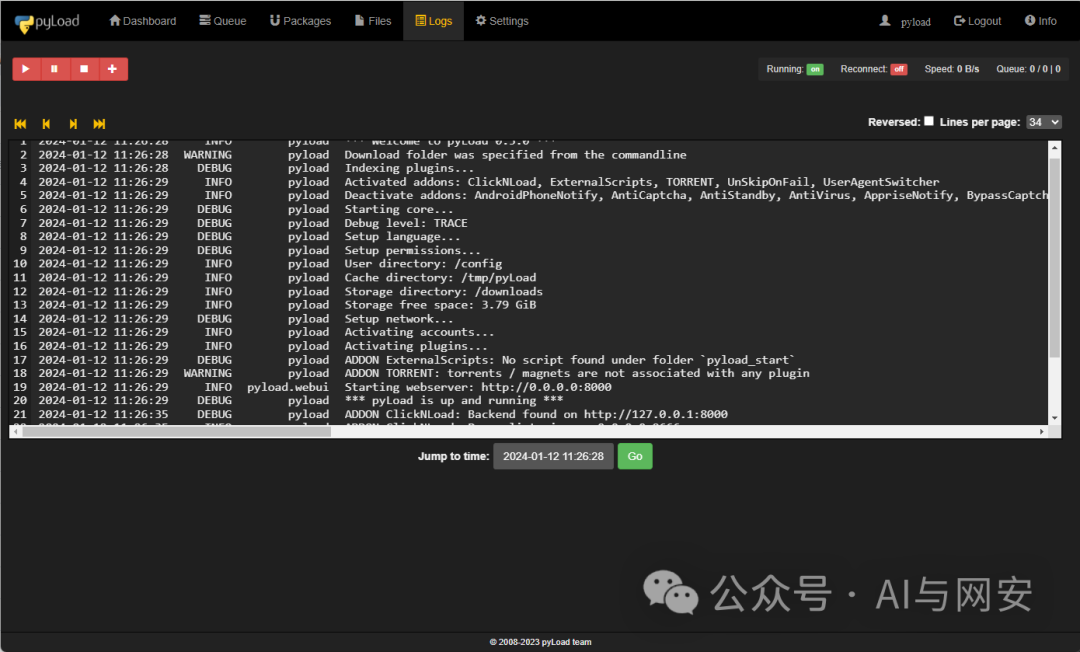Viewport: 1080px width, 652px height.
Task: Click the Logout link
Action: pos(977,21)
